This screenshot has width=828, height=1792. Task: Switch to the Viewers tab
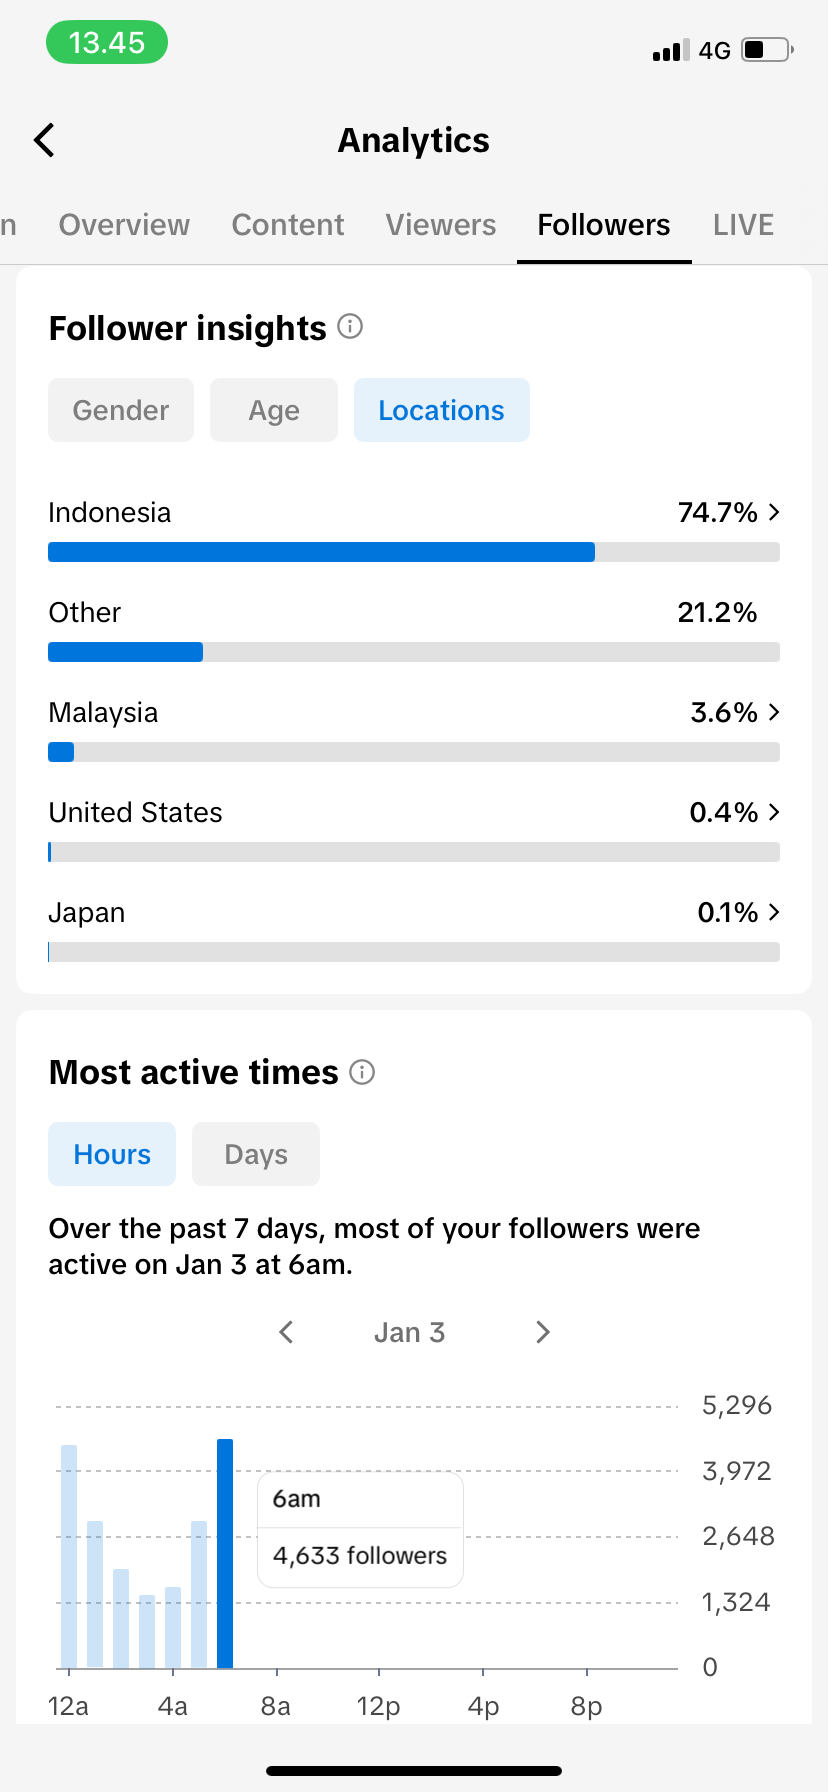441,225
